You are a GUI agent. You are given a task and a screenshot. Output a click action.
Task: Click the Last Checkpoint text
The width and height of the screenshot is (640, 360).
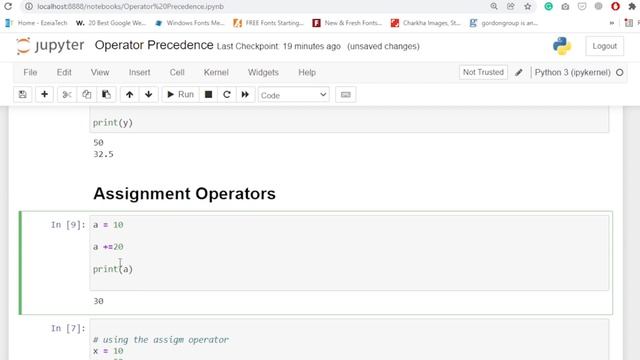pyautogui.click(x=278, y=47)
